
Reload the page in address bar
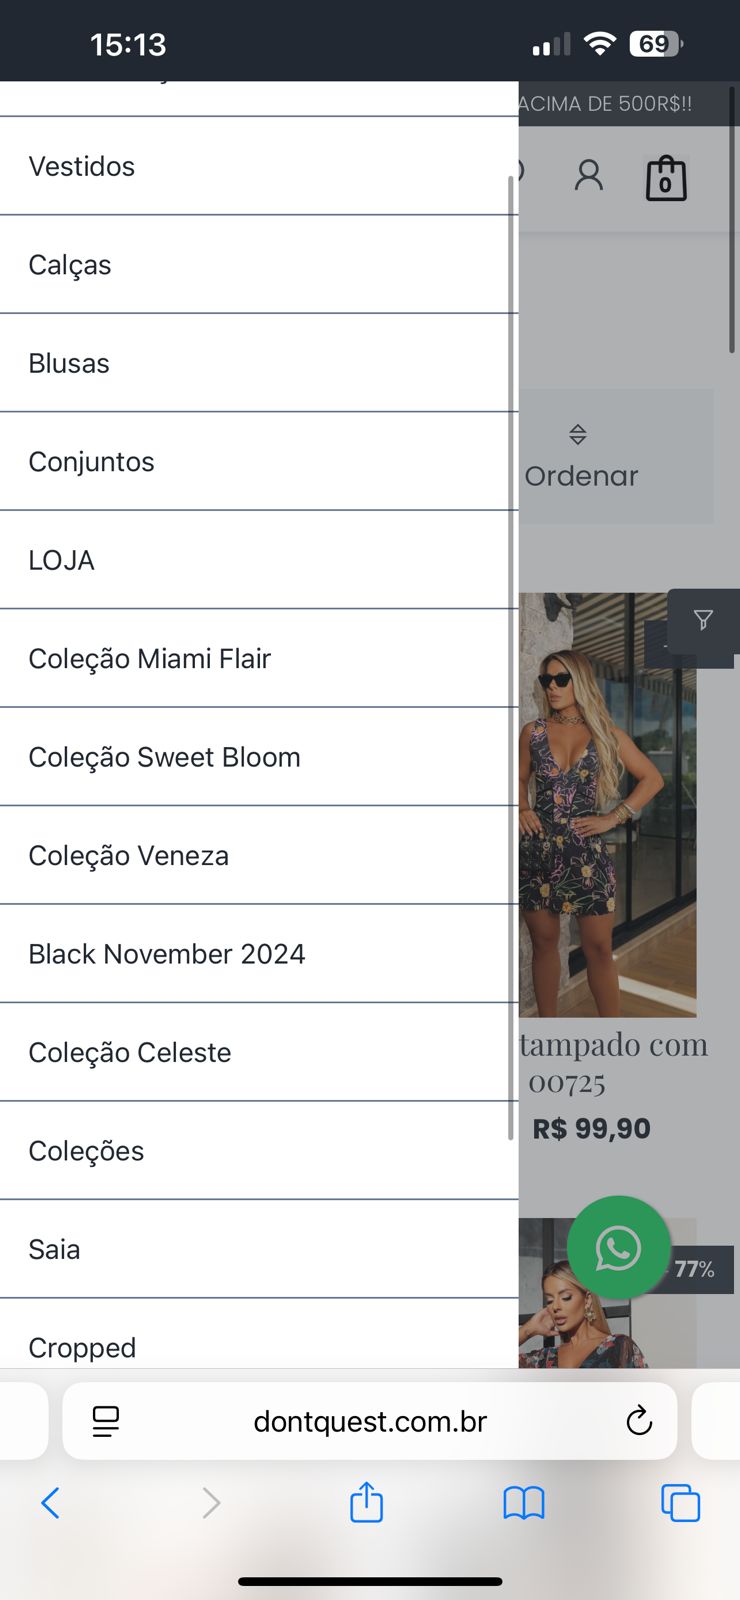(x=639, y=1421)
